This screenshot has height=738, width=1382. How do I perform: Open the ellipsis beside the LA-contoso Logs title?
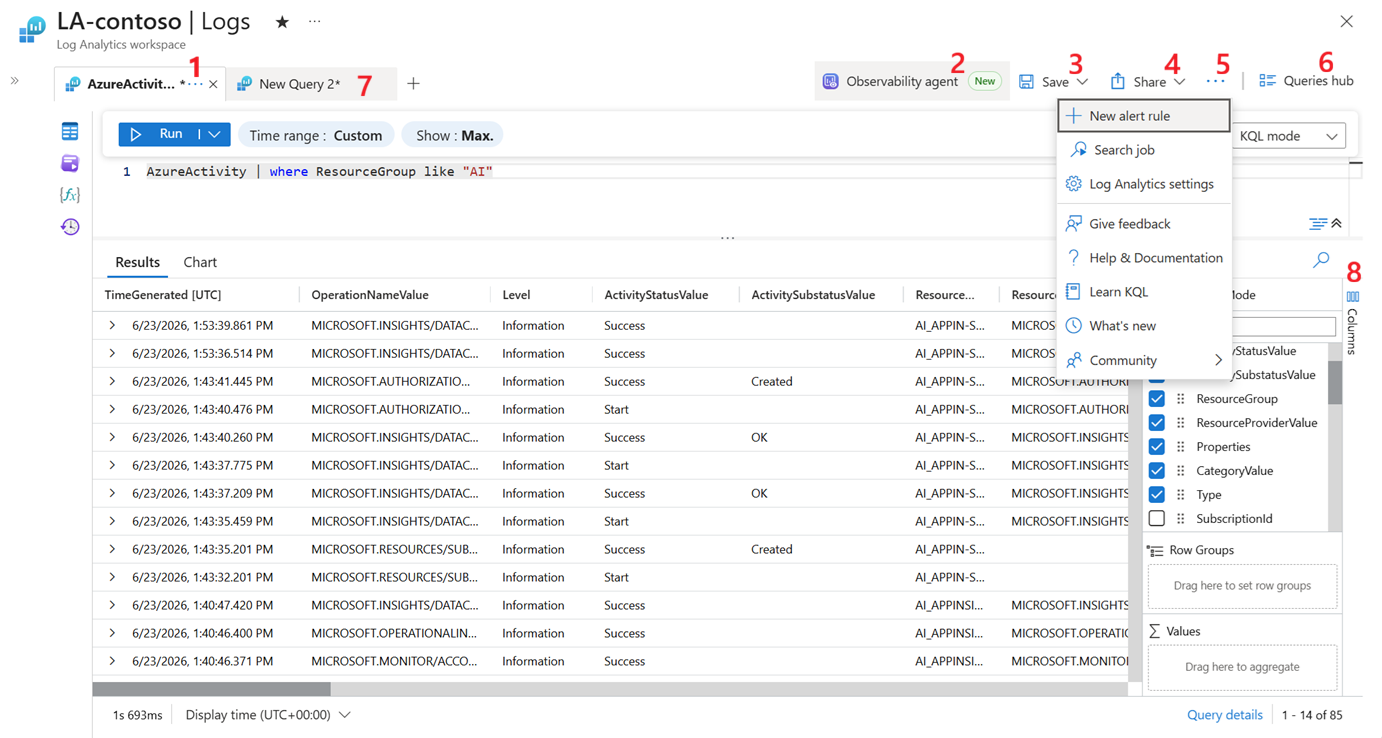315,21
